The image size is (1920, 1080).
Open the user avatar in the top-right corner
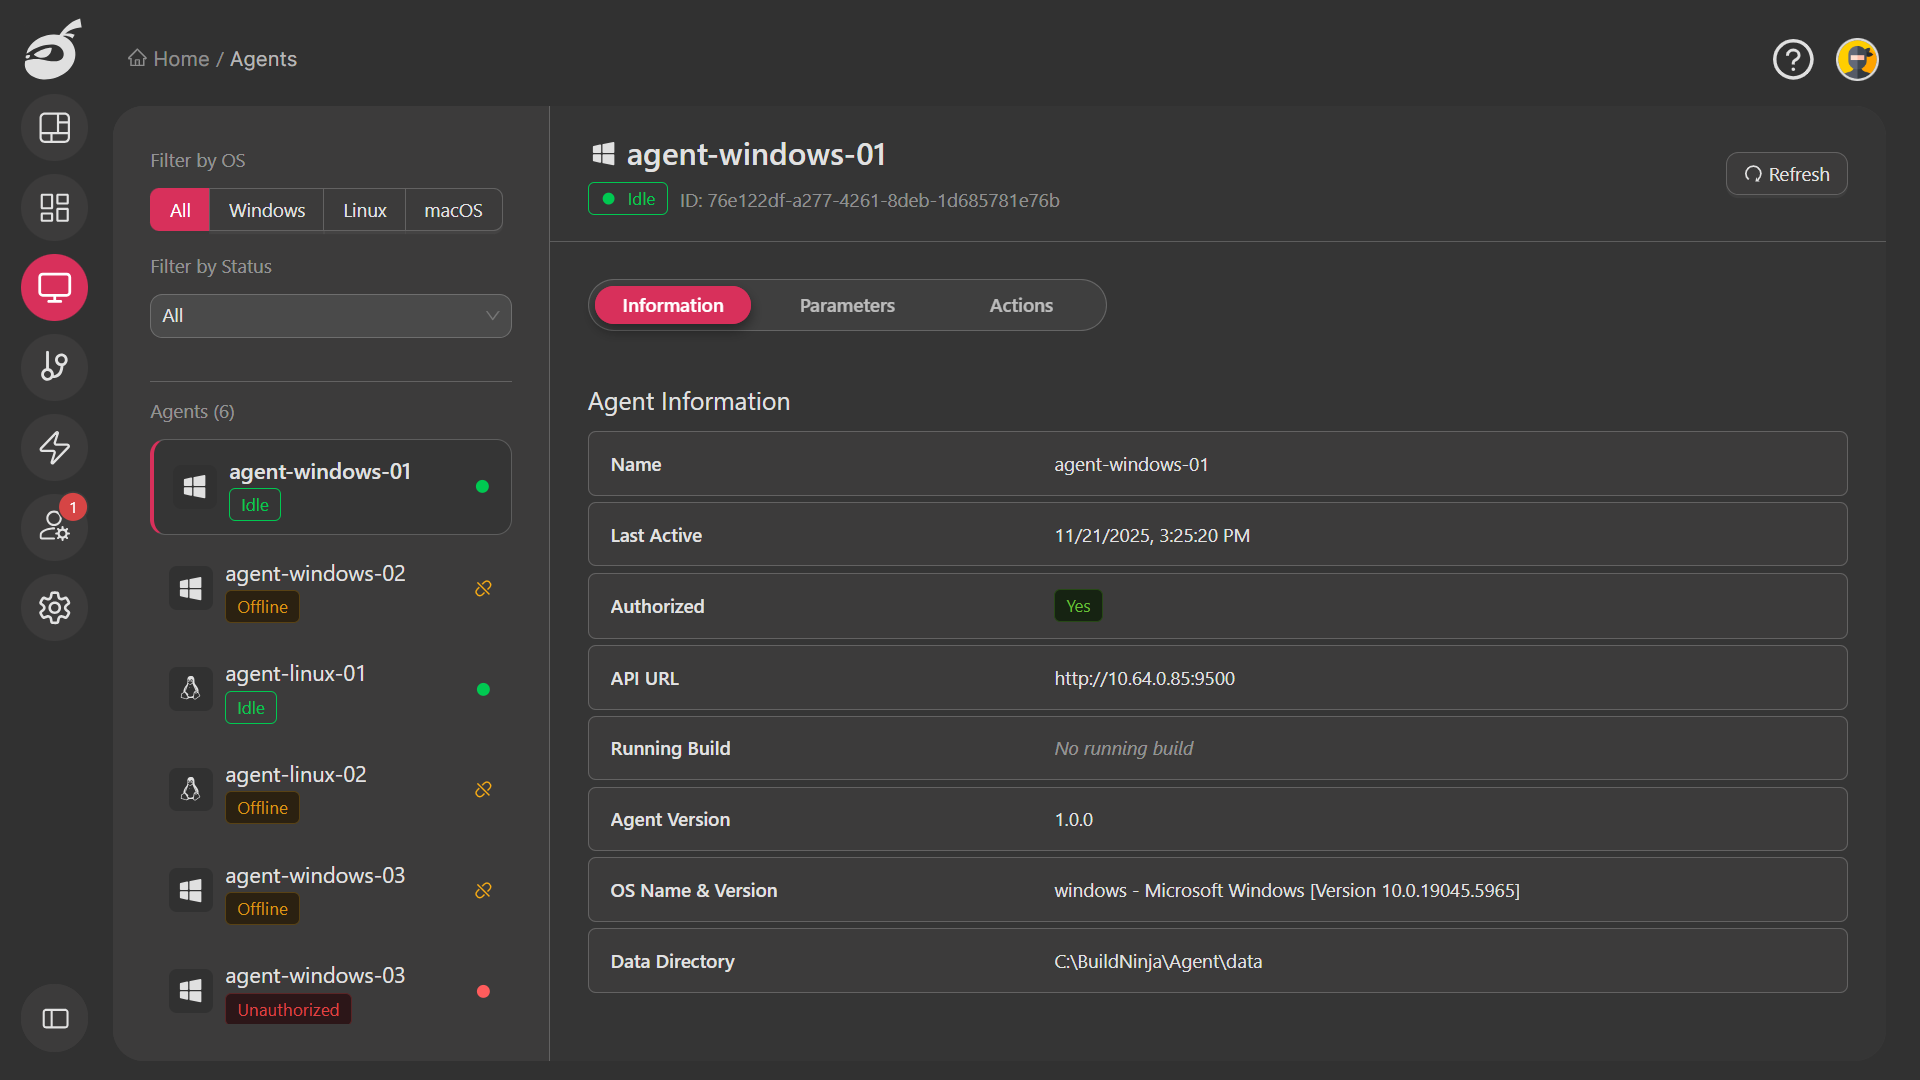pyautogui.click(x=1856, y=59)
